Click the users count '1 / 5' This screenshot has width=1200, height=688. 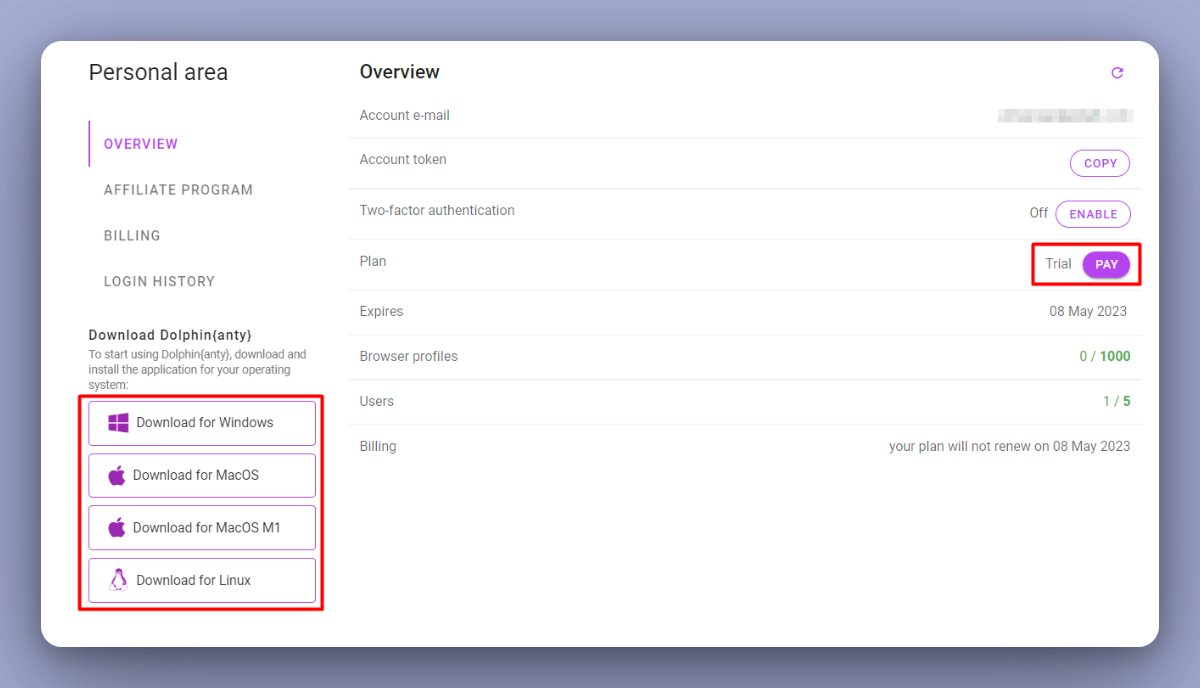coord(1117,401)
